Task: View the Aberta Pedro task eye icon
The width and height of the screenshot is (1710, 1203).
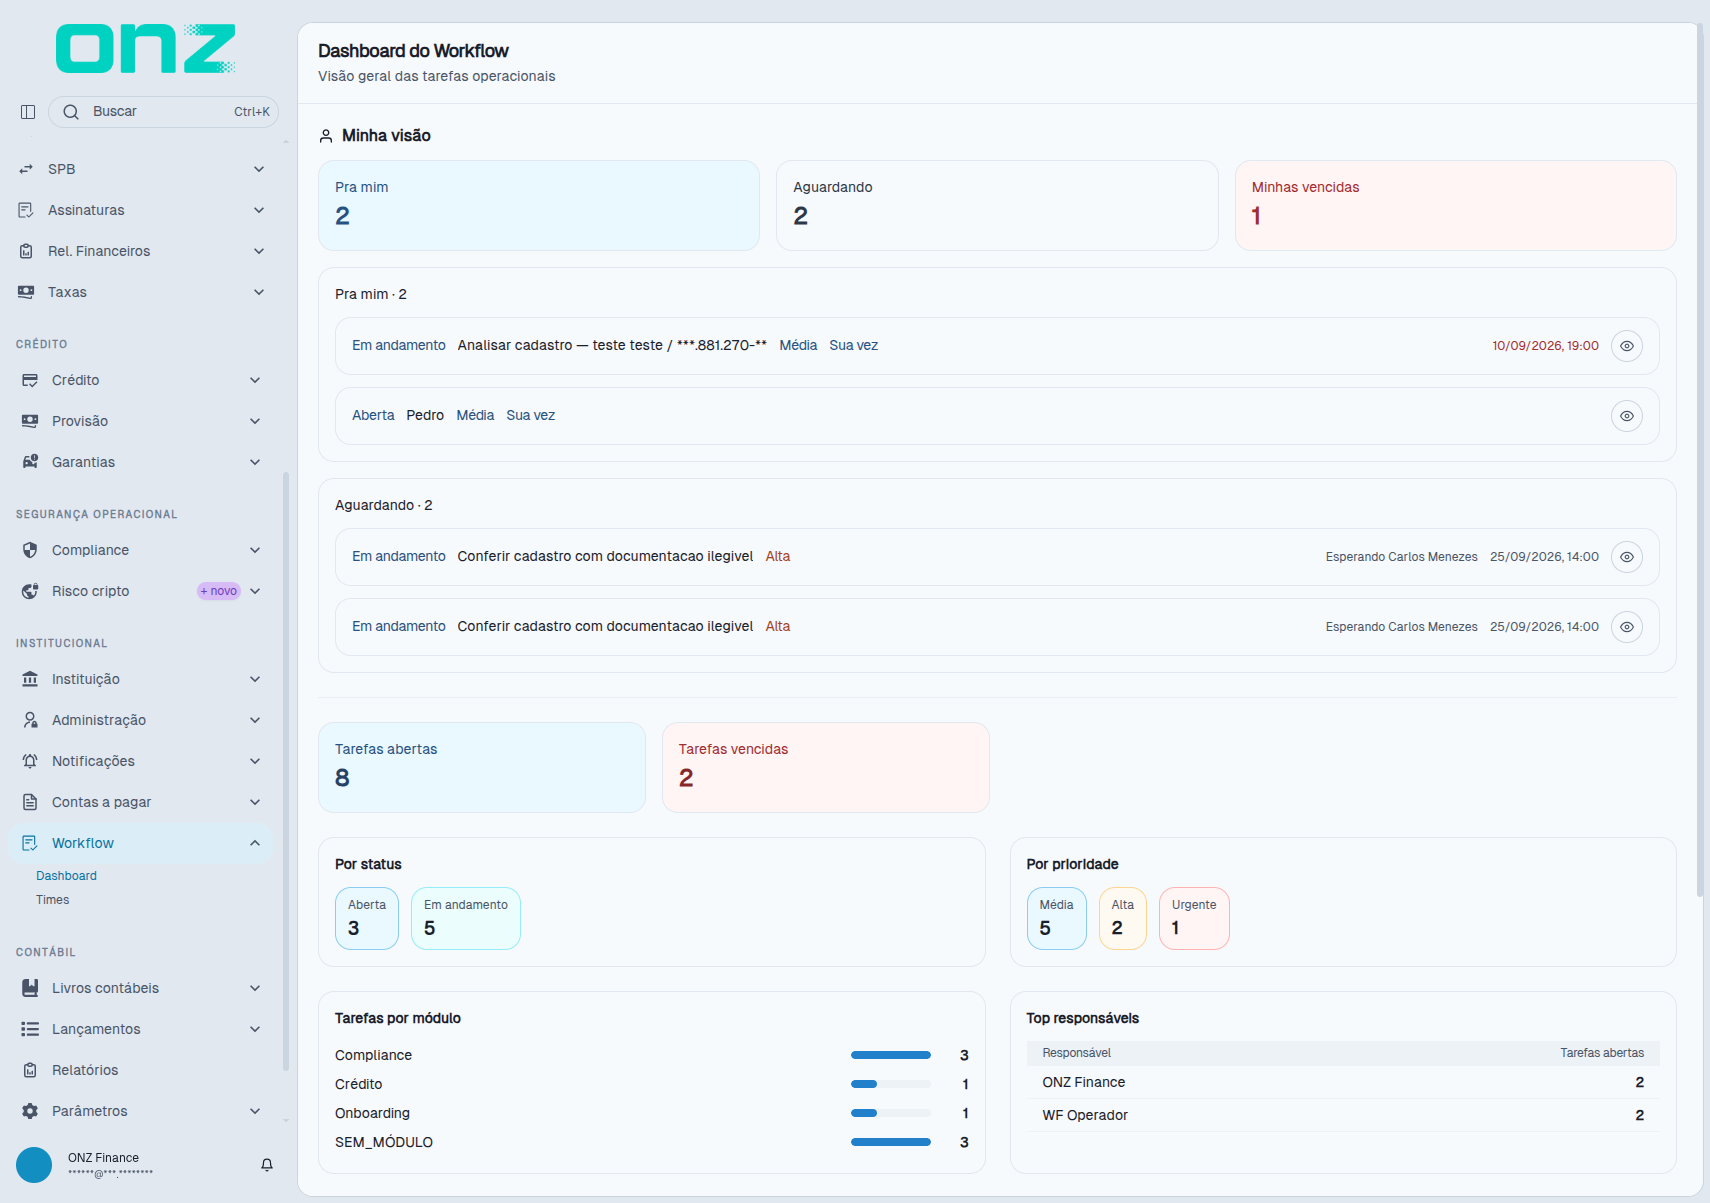Action: pos(1627,416)
